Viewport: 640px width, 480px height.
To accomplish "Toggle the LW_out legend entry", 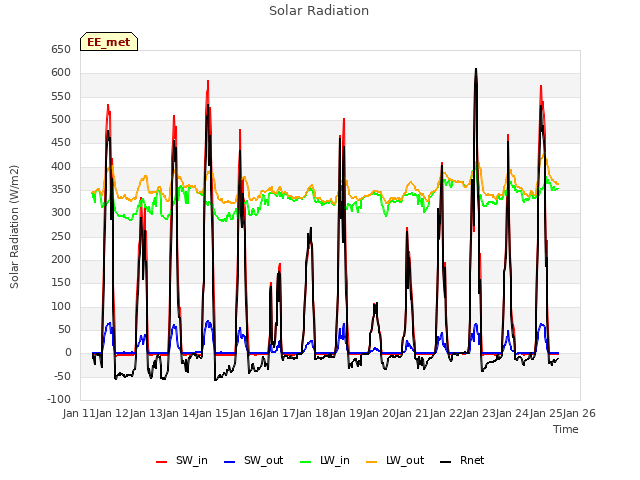I will (395, 460).
